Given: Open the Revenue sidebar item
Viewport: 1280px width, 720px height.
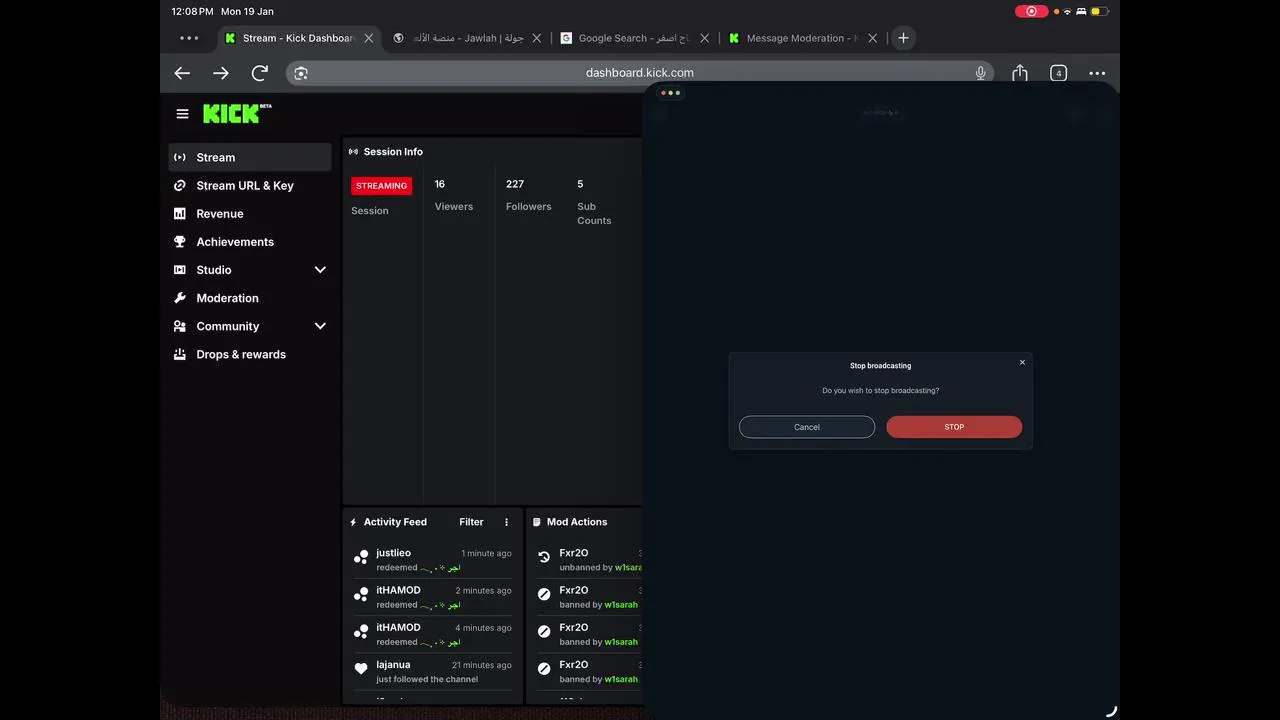Looking at the screenshot, I should [x=250, y=214].
